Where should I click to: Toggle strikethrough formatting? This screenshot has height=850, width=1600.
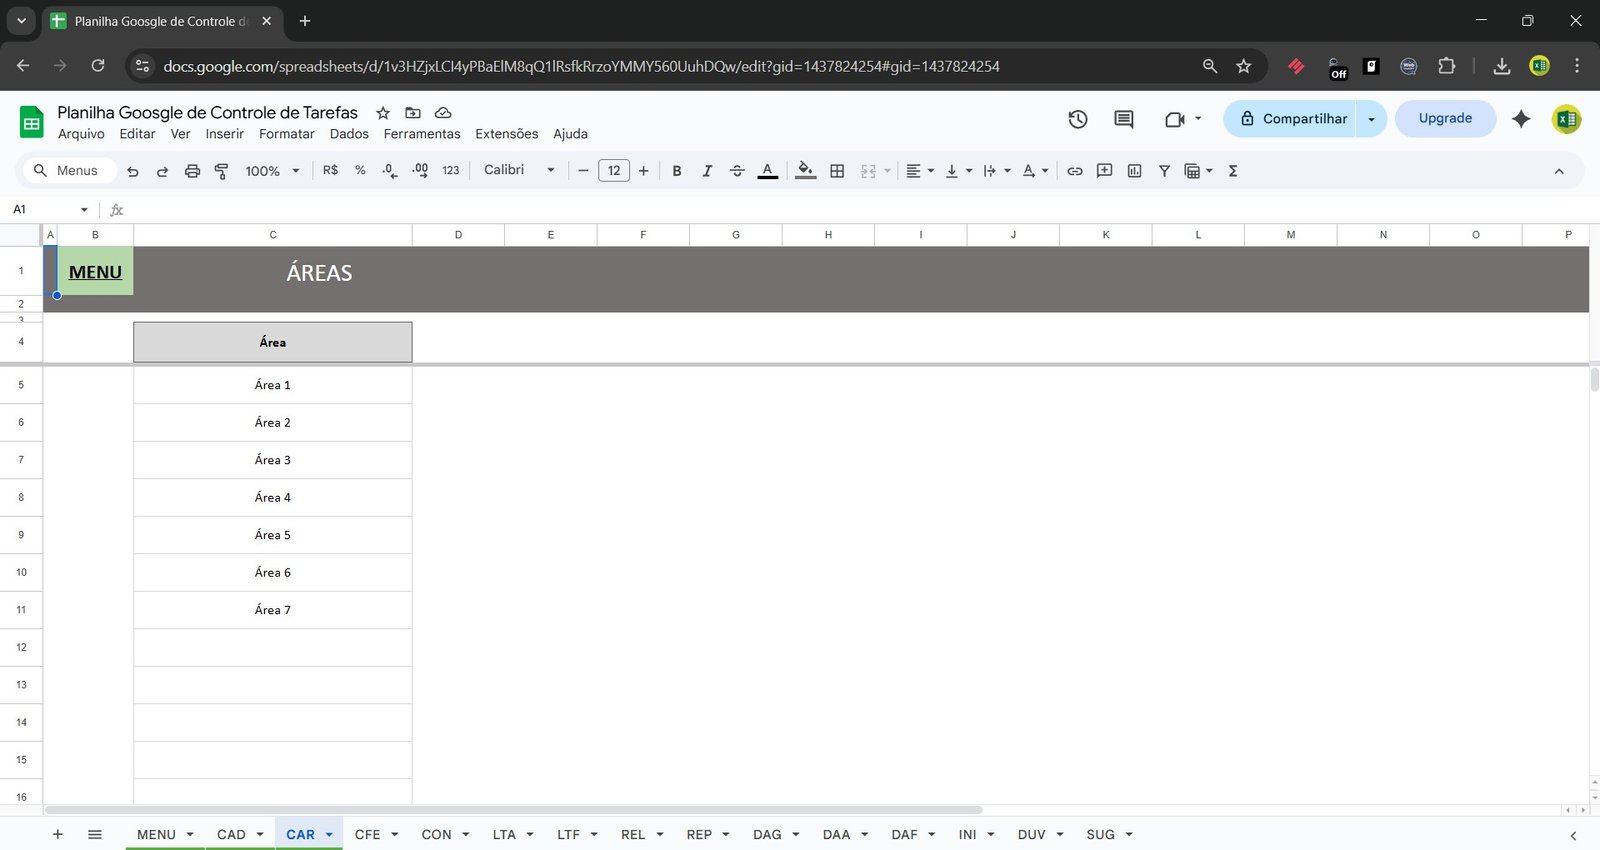click(737, 171)
